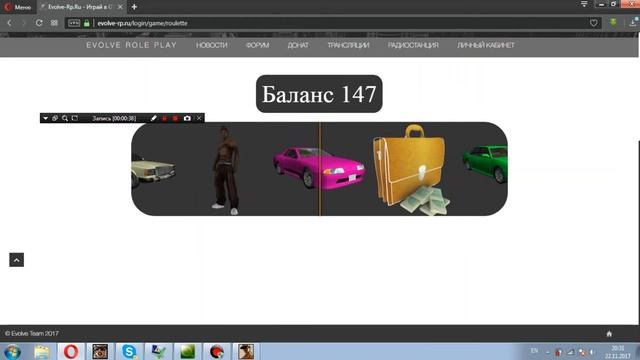Image resolution: width=640 pixels, height=360 pixels.
Task: Open the Skype taskbar icon
Action: [x=129, y=351]
